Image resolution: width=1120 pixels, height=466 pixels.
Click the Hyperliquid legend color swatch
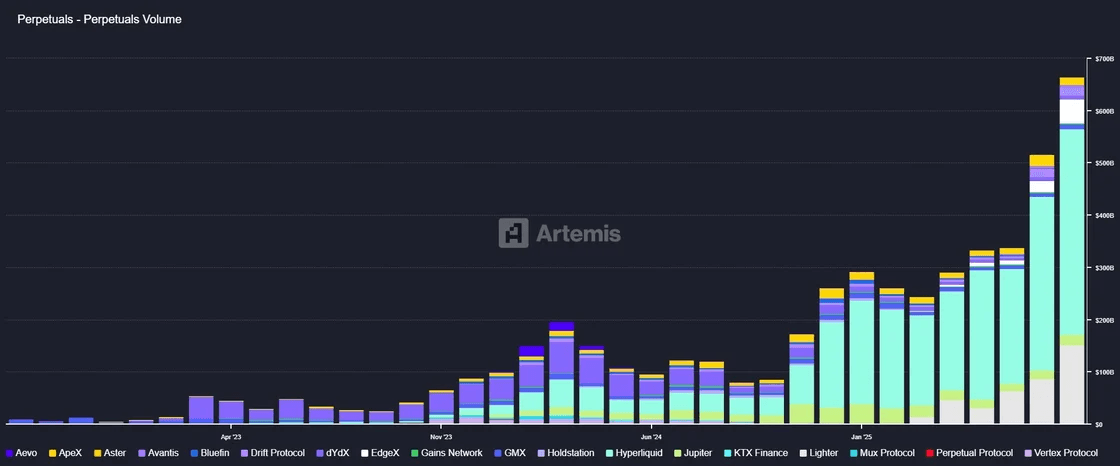click(x=609, y=453)
